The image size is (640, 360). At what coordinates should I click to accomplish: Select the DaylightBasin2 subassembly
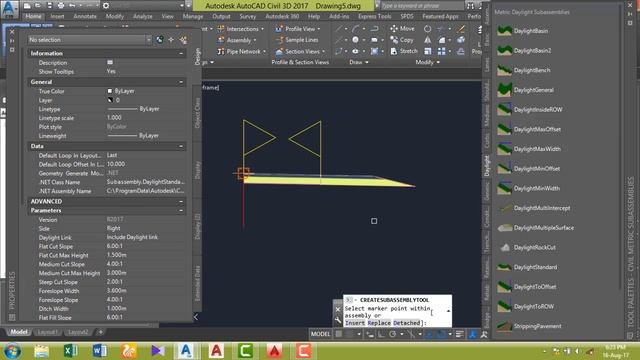tap(532, 51)
